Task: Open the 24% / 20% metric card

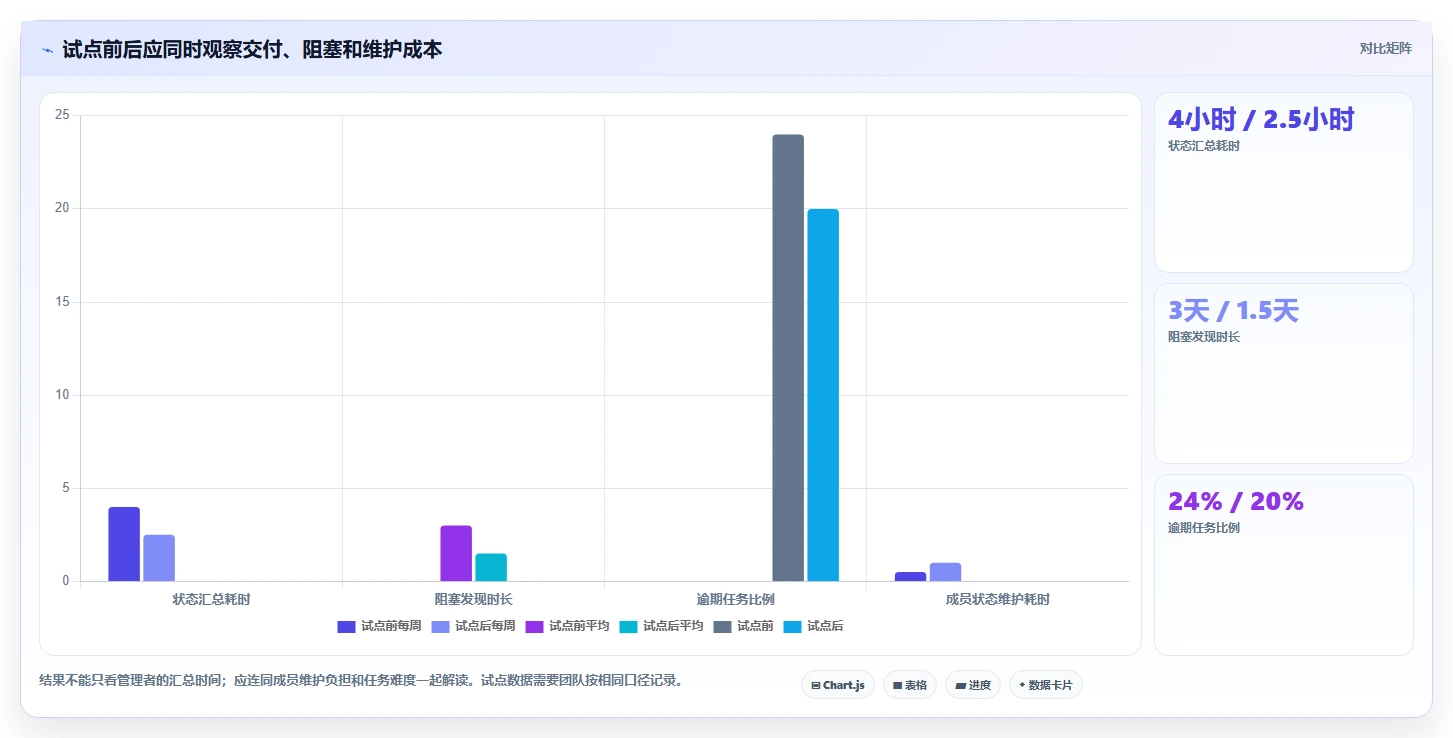Action: 1284,564
